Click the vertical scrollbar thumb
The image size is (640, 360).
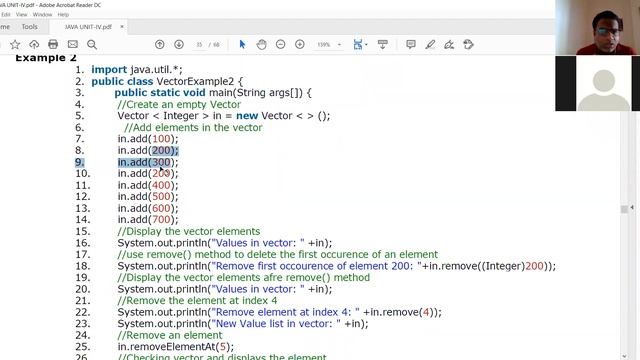point(624,209)
